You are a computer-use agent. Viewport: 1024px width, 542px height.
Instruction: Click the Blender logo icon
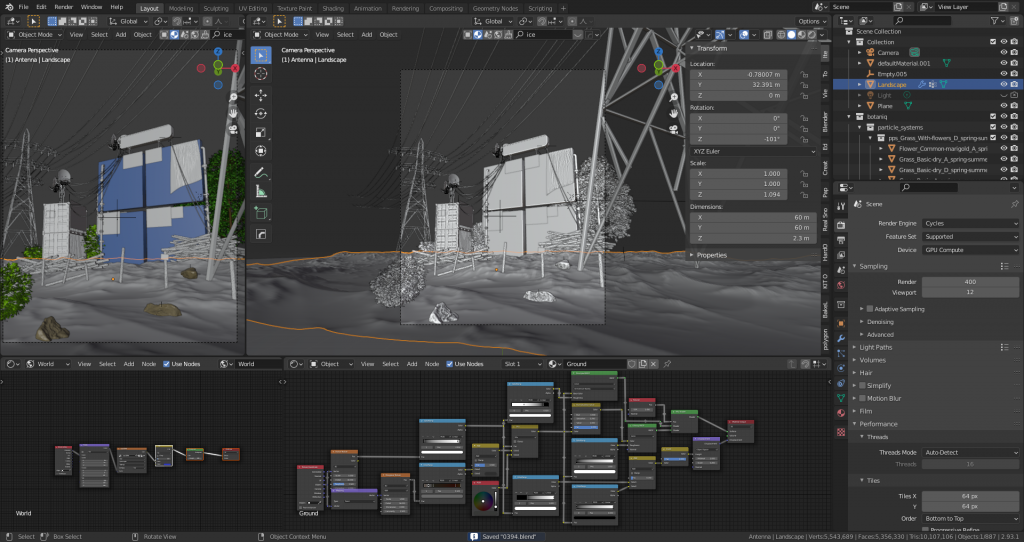point(8,7)
